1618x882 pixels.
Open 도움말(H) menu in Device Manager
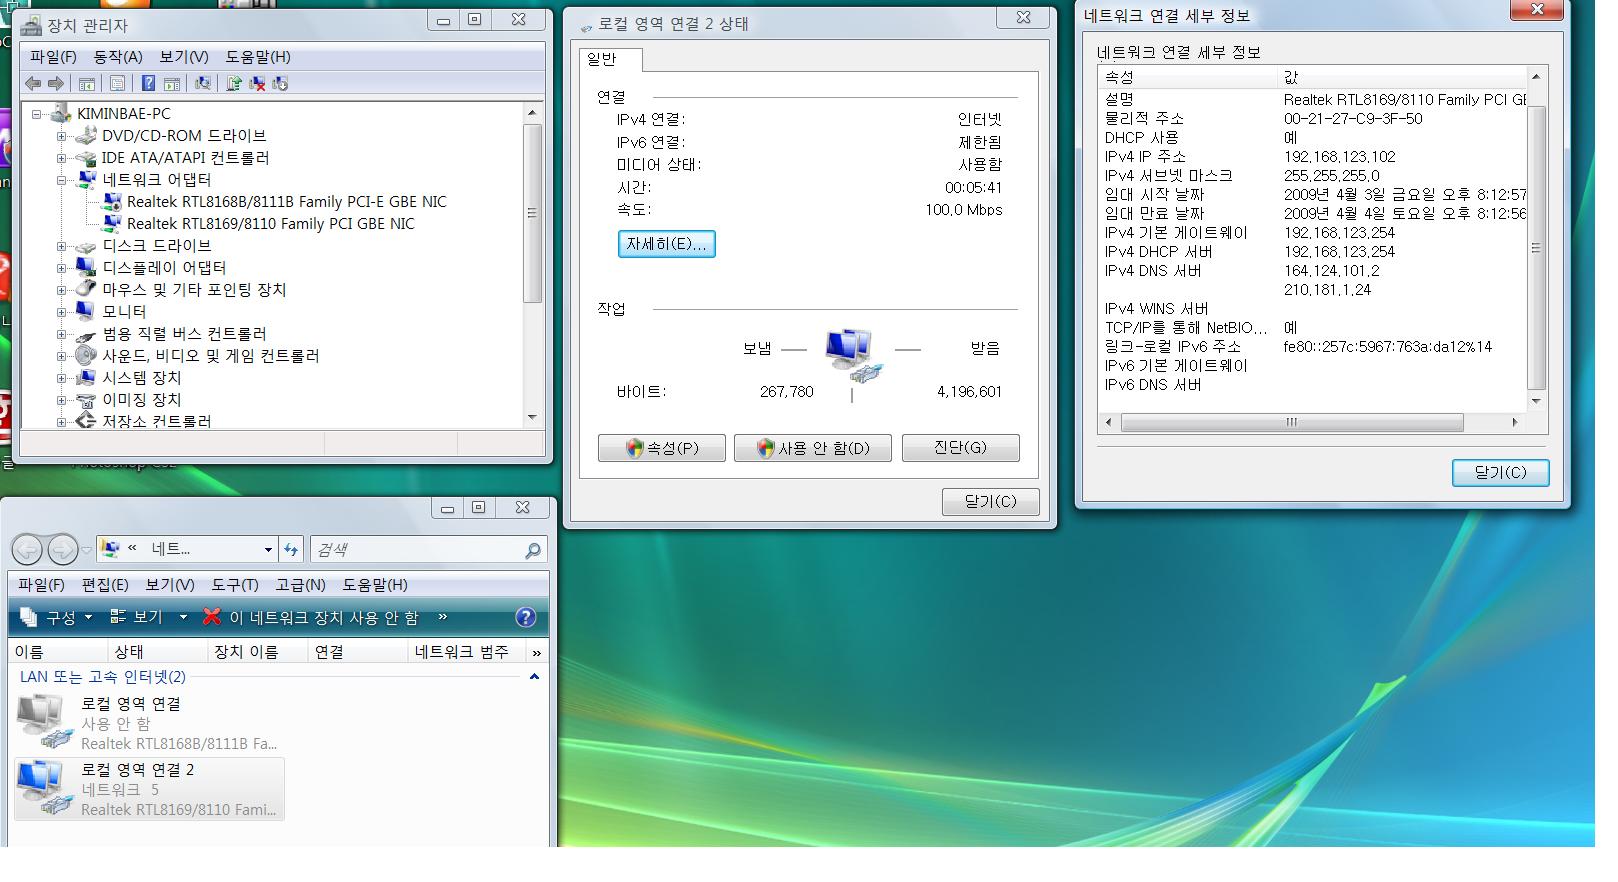[x=258, y=57]
